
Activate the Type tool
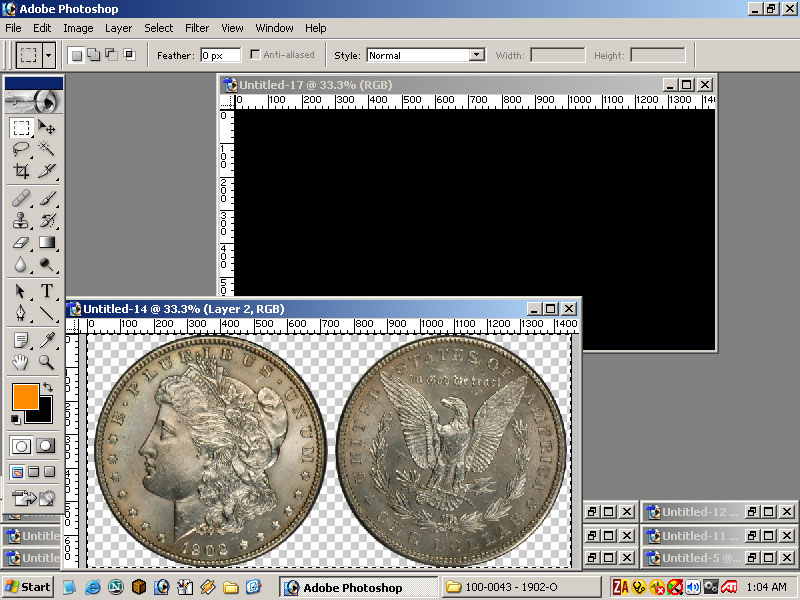point(47,291)
